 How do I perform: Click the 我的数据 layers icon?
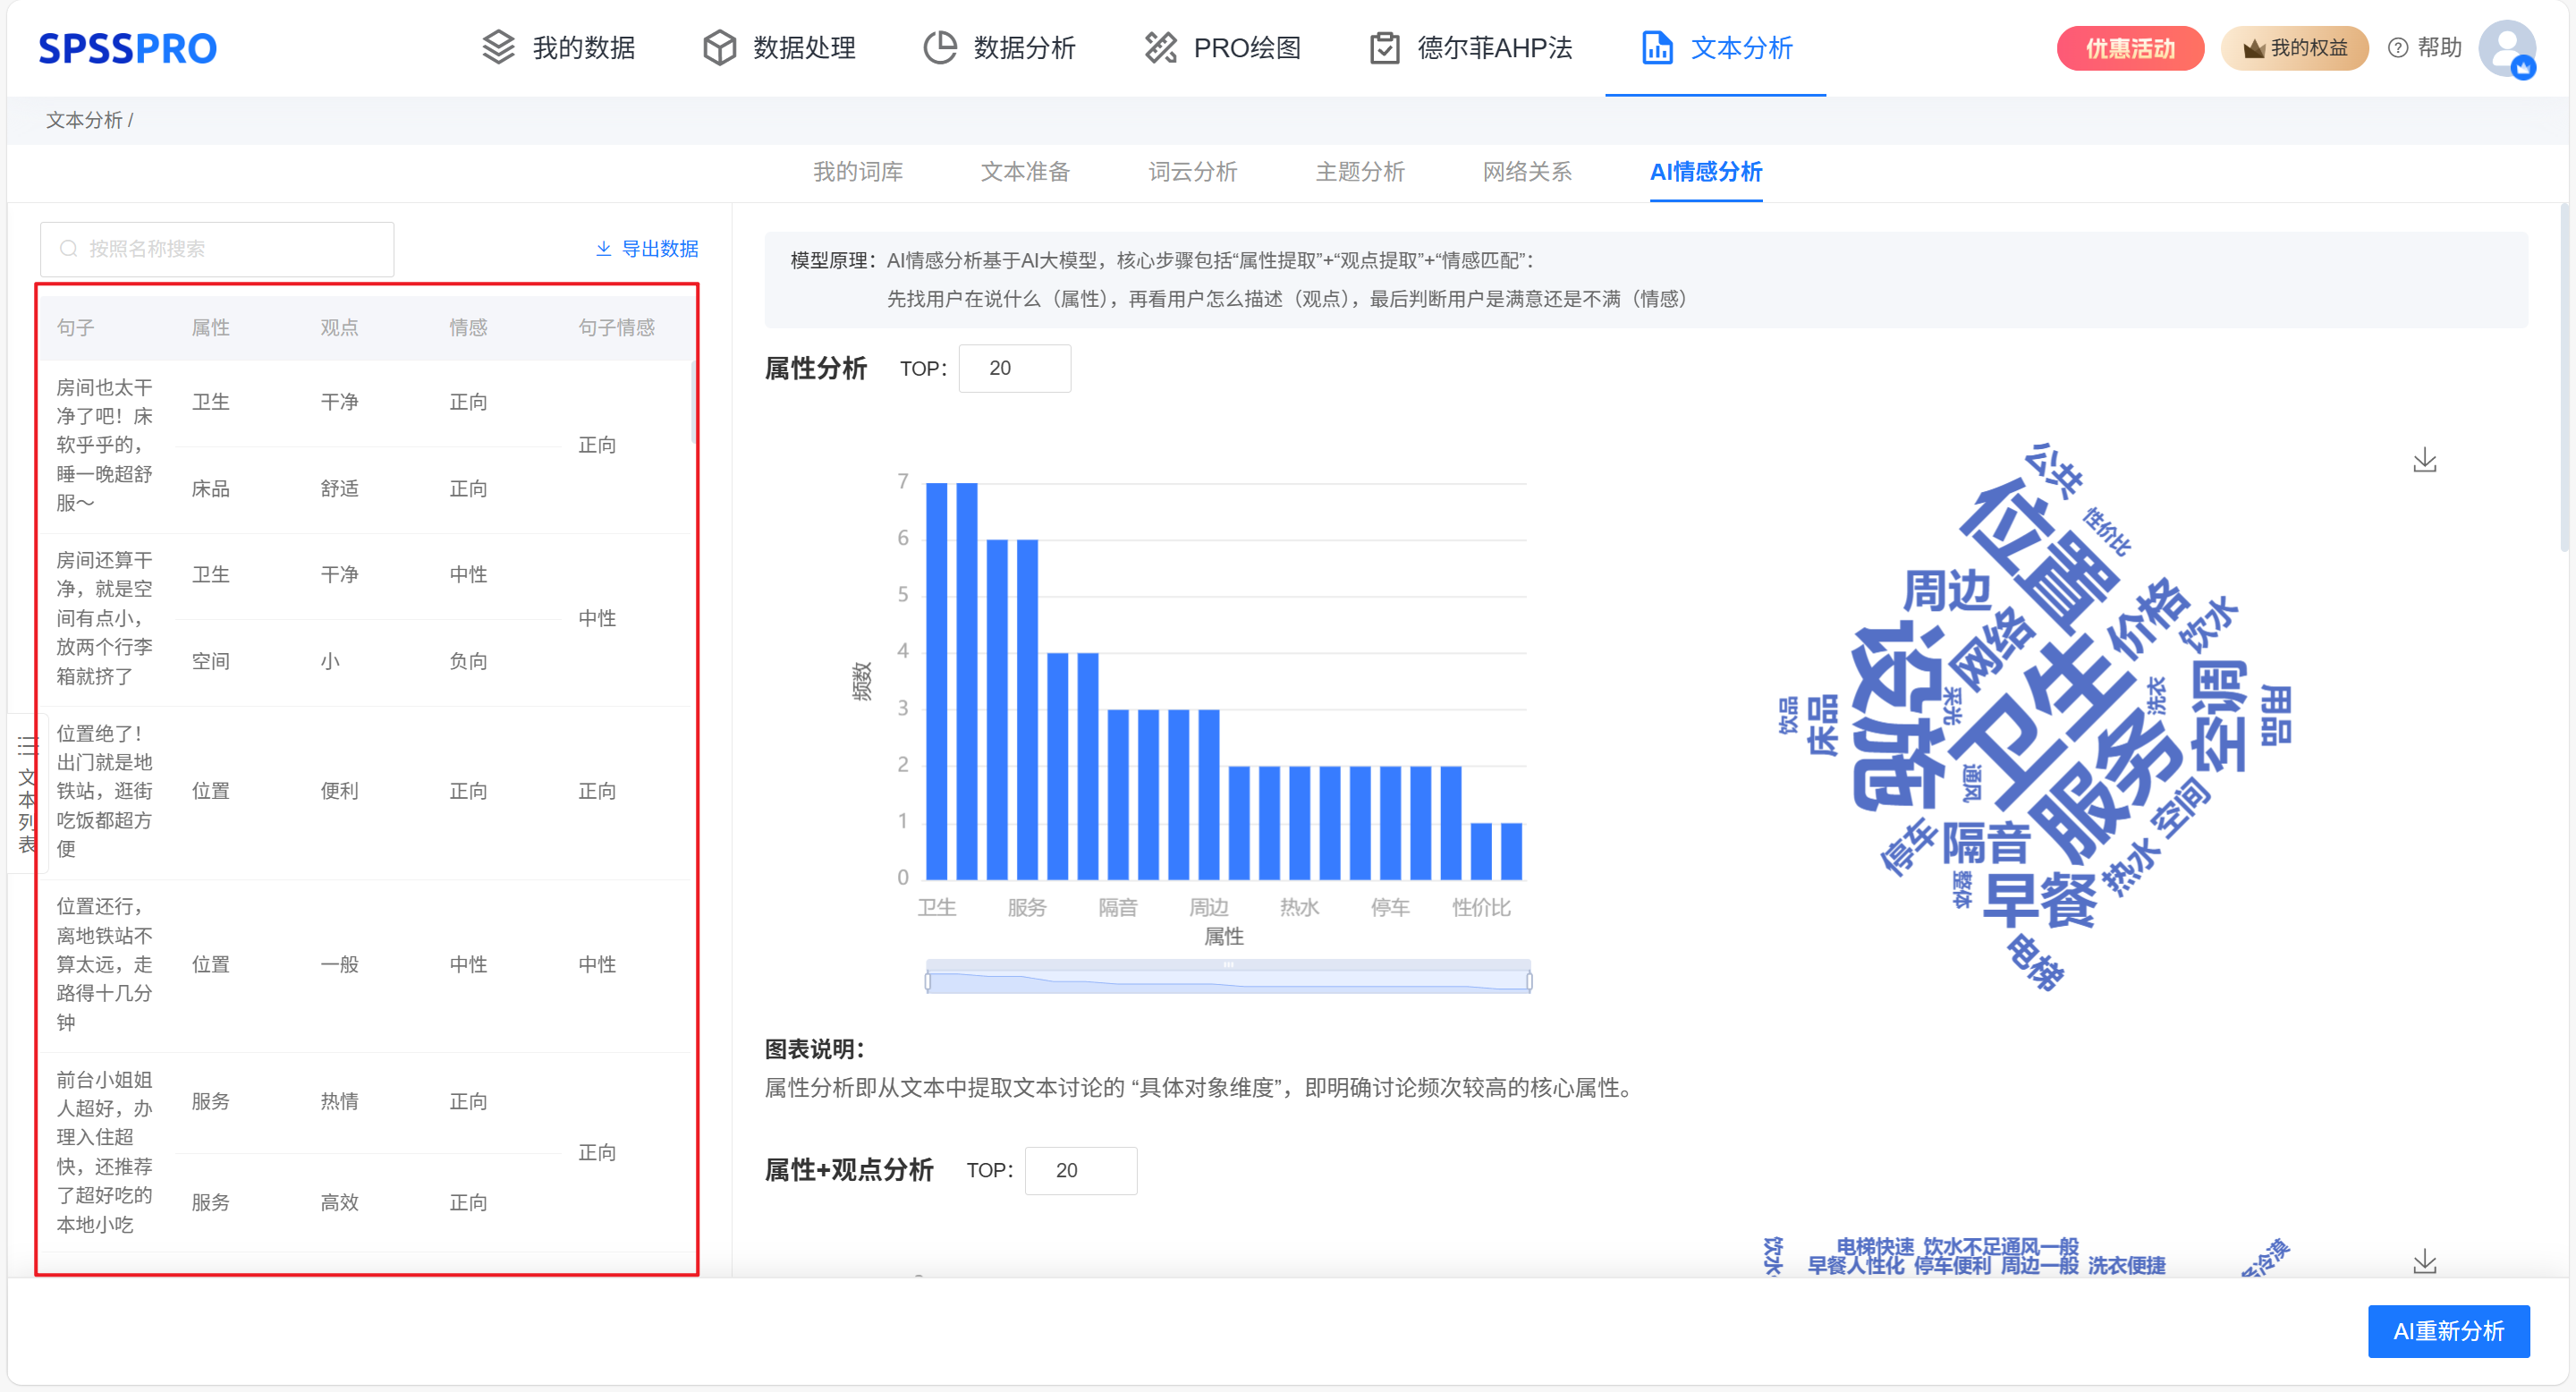coord(498,47)
